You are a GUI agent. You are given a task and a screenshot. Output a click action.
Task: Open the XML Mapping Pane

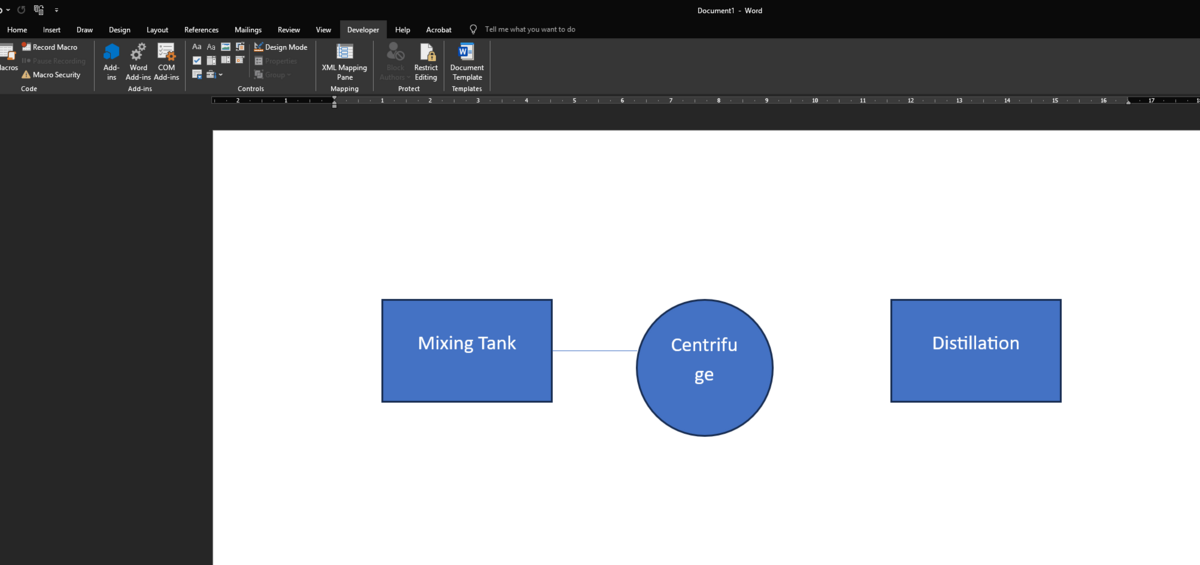344,59
